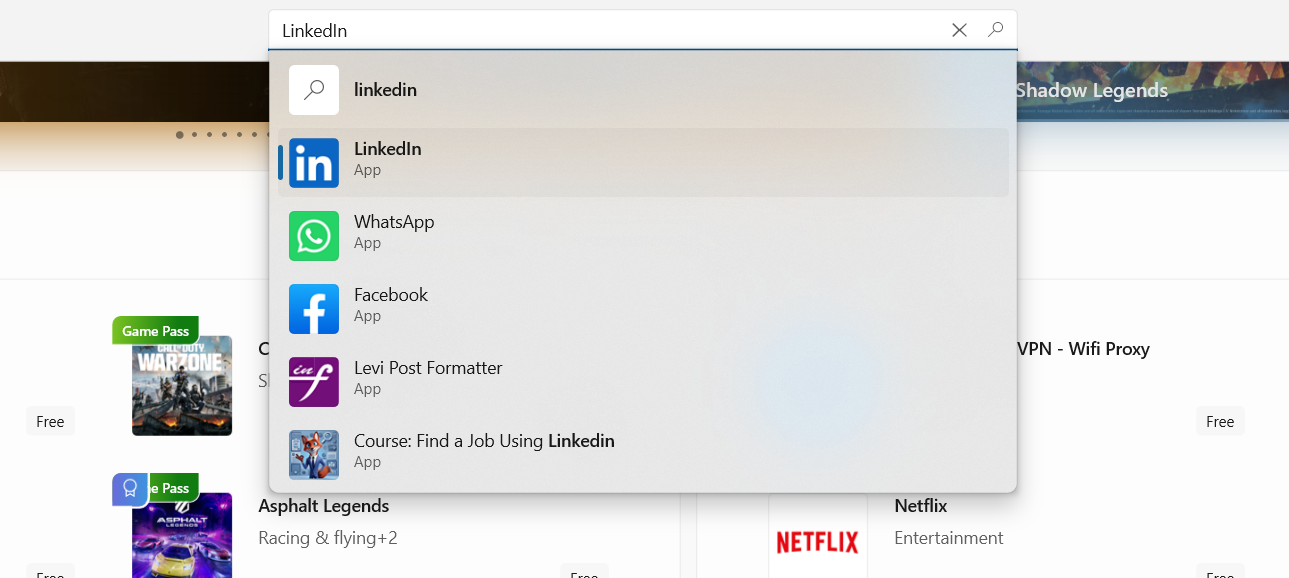Click the WhatsApp green icon in suggestions
This screenshot has height=578, width=1289.
[x=314, y=236]
